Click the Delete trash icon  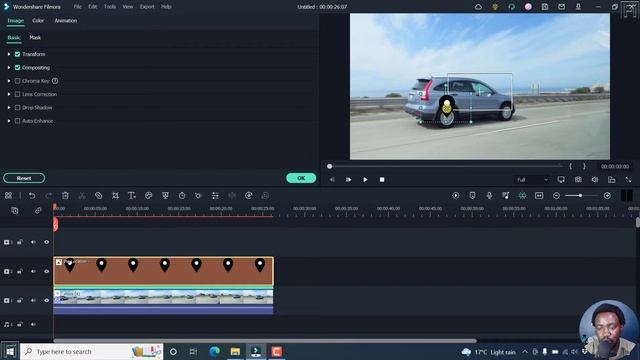point(65,196)
